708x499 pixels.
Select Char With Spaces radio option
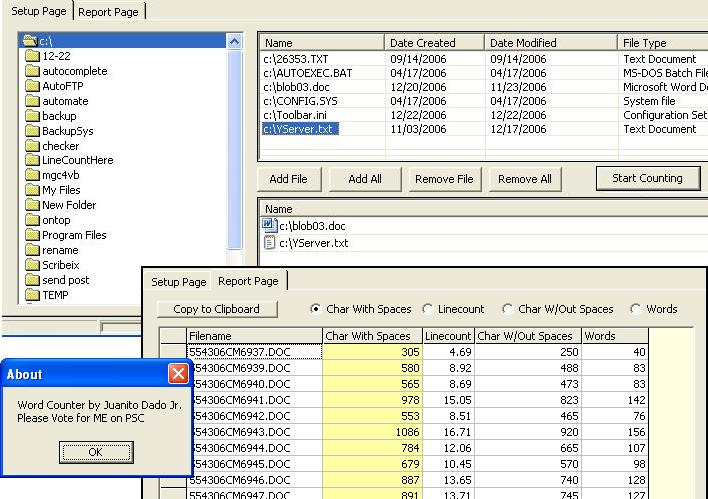pyautogui.click(x=317, y=310)
